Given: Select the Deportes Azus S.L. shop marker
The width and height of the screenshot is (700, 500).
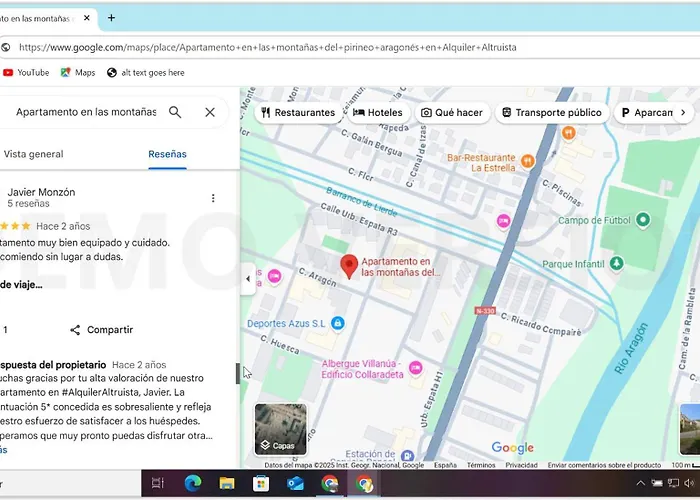Looking at the screenshot, I should click(x=338, y=323).
